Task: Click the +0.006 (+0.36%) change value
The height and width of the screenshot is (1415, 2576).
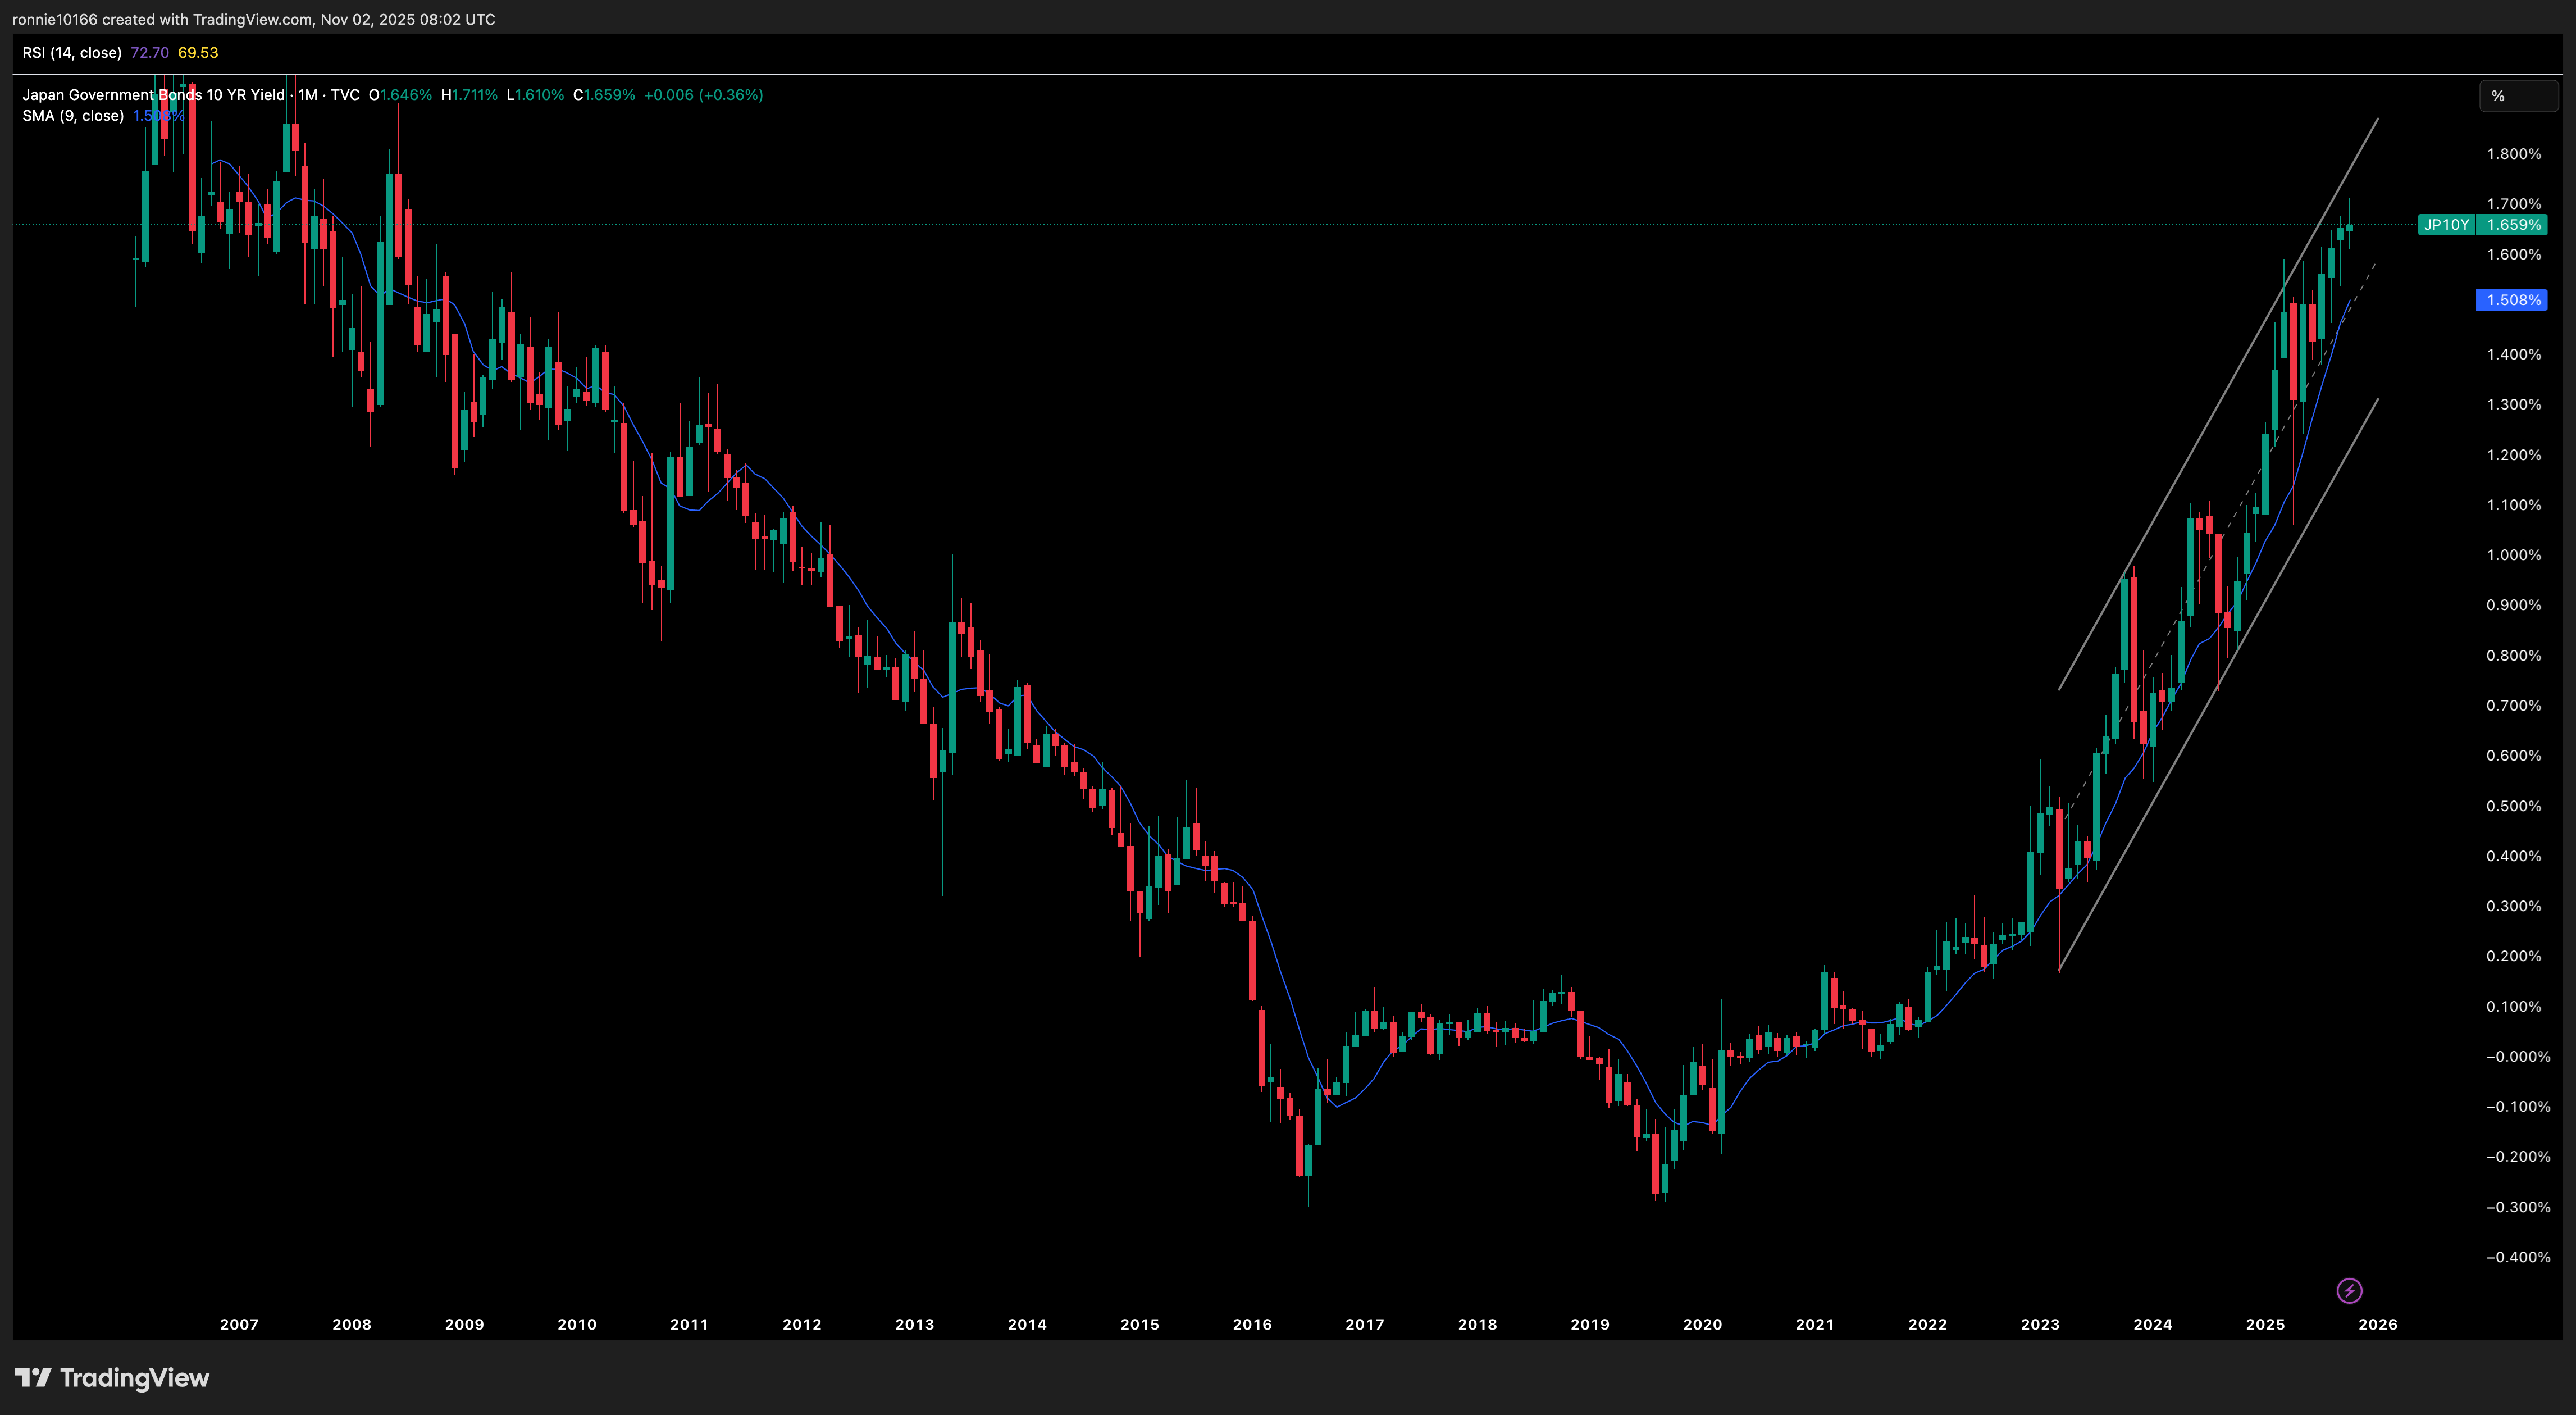Action: click(x=704, y=94)
